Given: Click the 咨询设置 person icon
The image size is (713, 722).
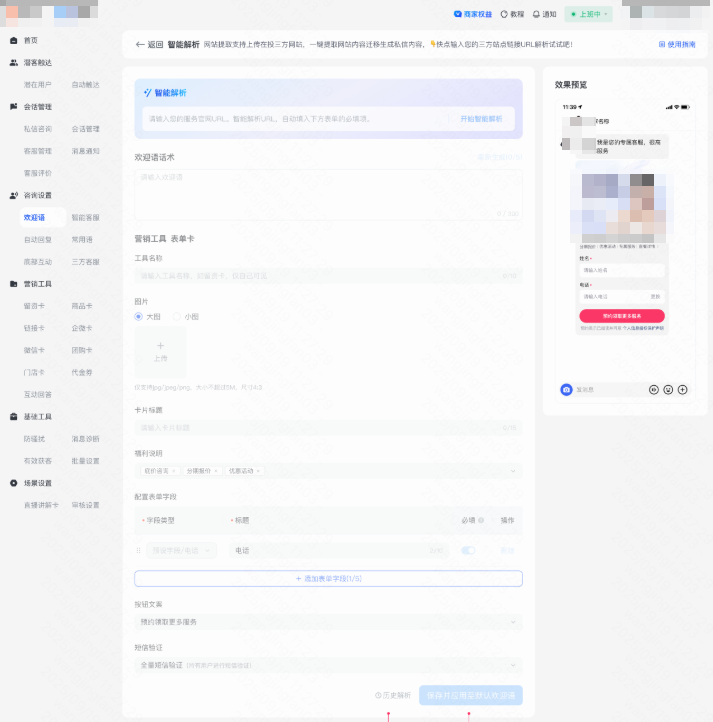Looking at the screenshot, I should 13,195.
